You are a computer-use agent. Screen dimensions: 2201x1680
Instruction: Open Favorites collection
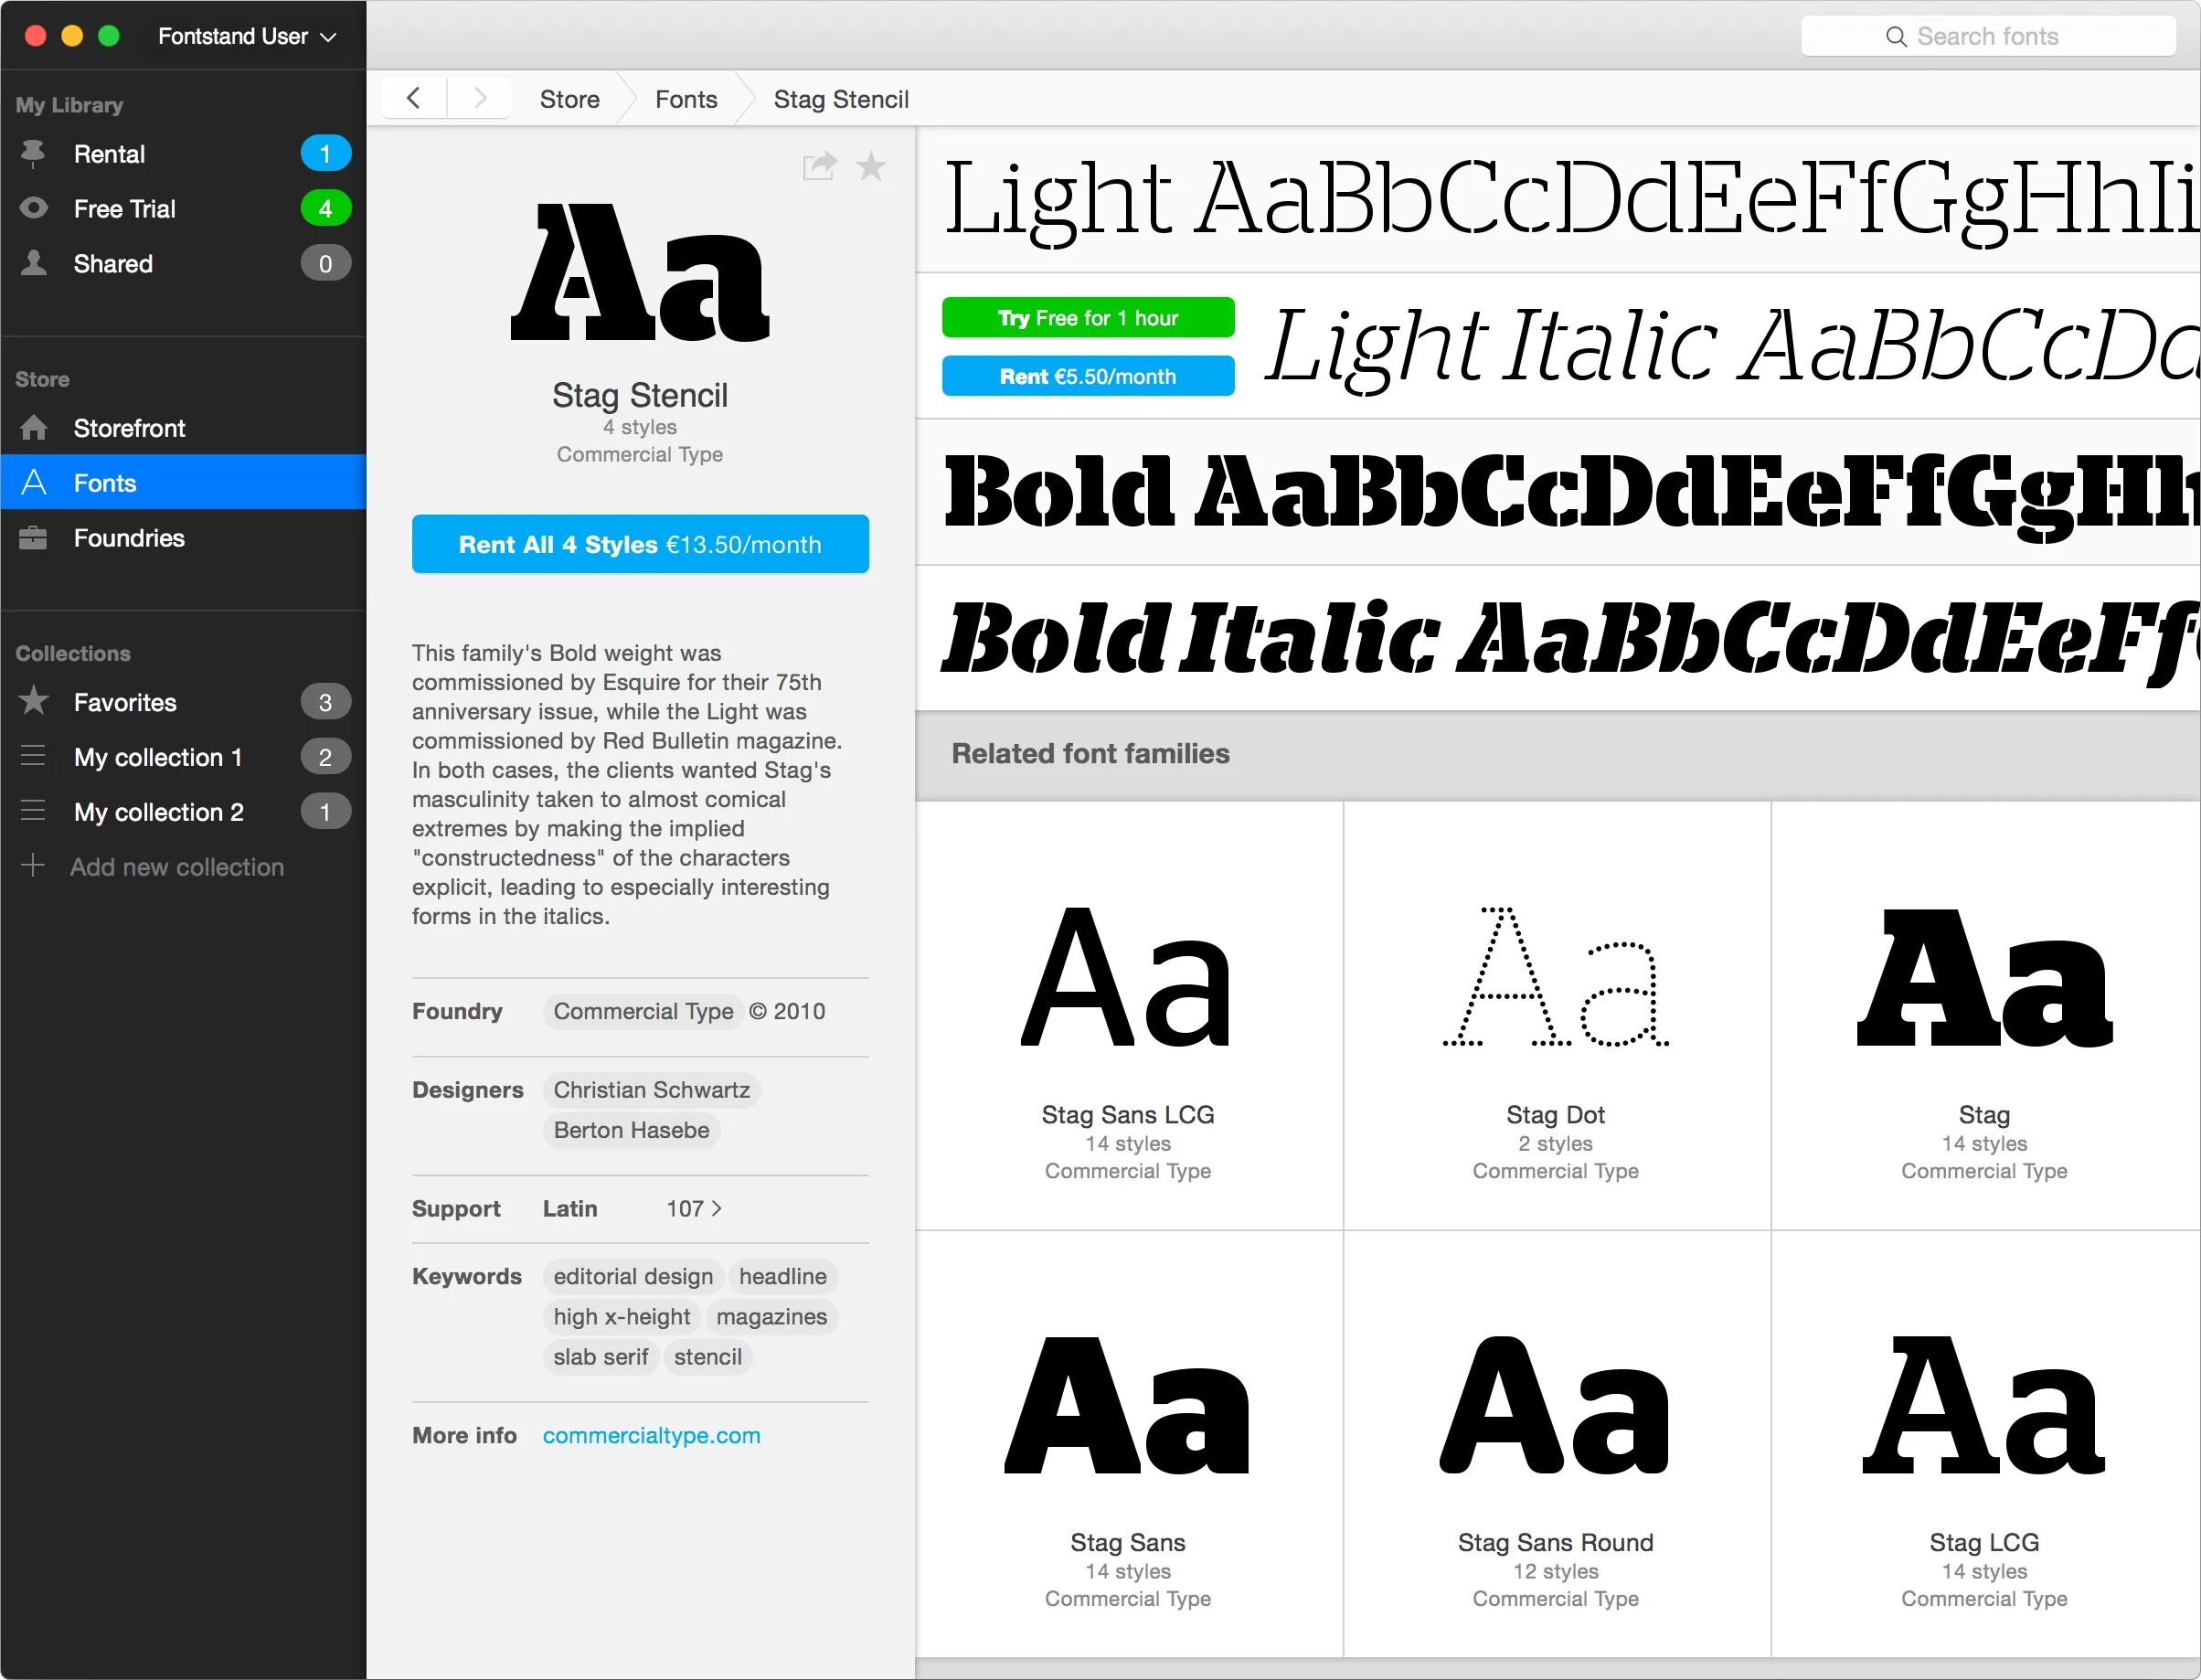click(183, 702)
